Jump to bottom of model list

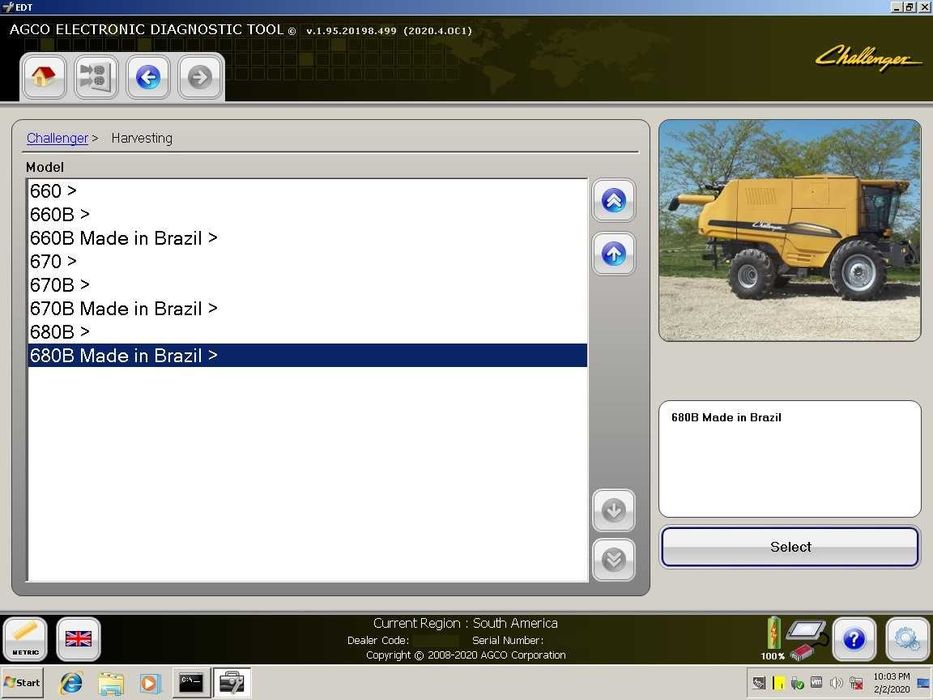613,560
